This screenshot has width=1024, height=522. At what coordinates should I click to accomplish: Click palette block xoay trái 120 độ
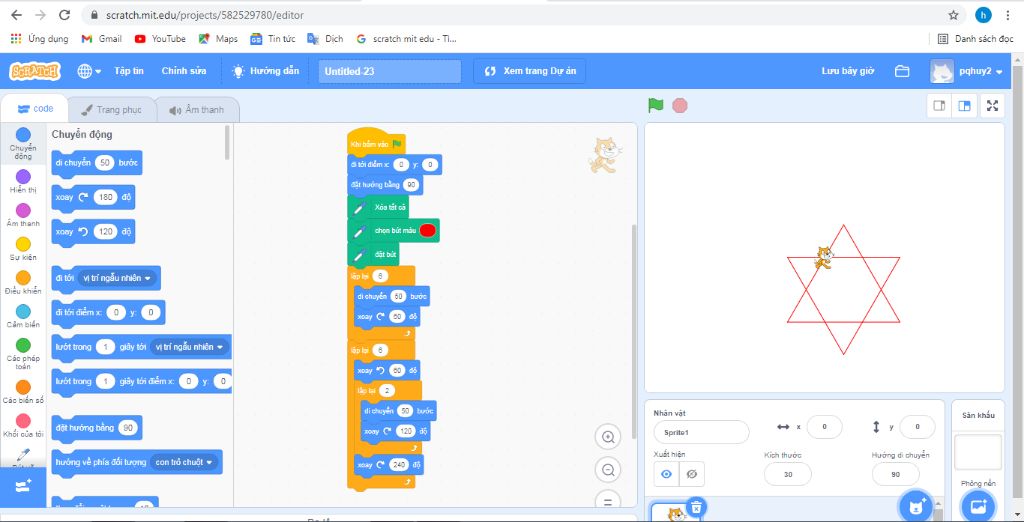click(x=93, y=232)
